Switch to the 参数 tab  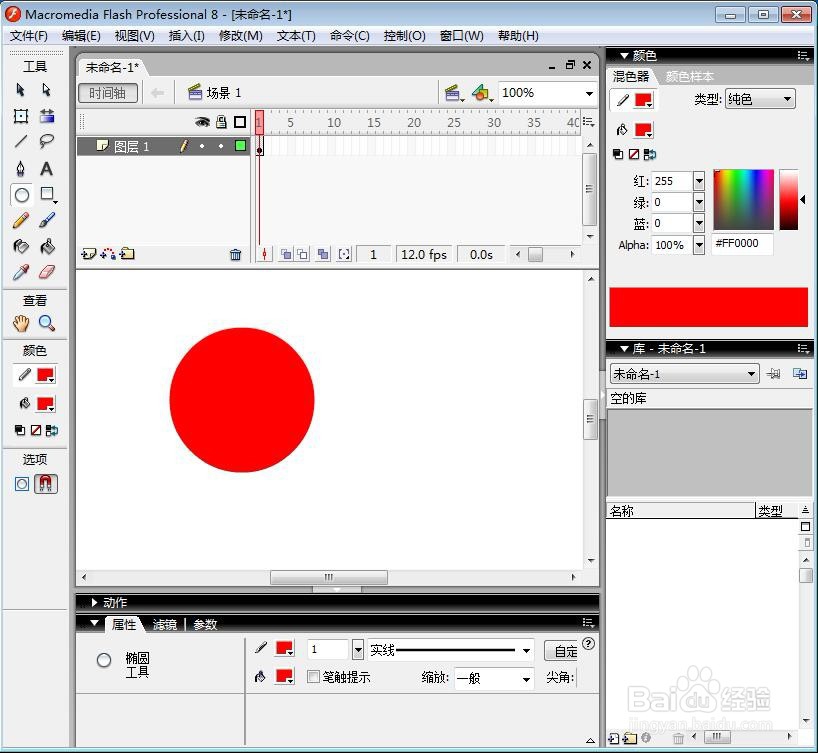(x=205, y=625)
